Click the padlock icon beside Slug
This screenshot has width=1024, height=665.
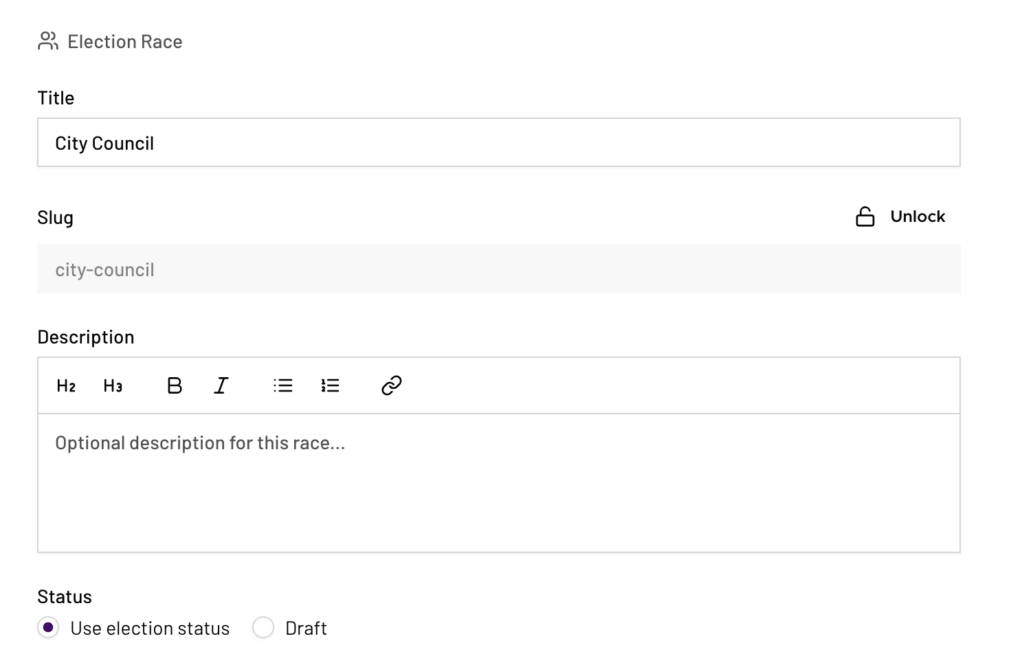tap(865, 217)
